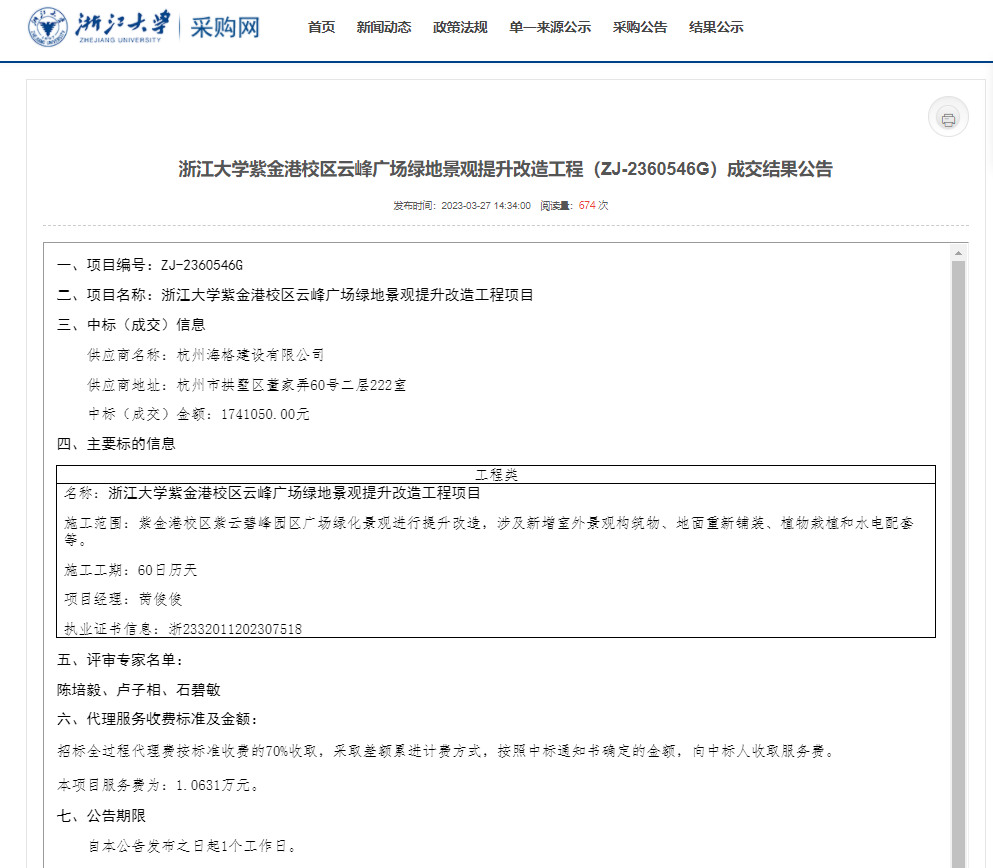
Task: Open the 首页 menu item
Action: pyautogui.click(x=321, y=27)
